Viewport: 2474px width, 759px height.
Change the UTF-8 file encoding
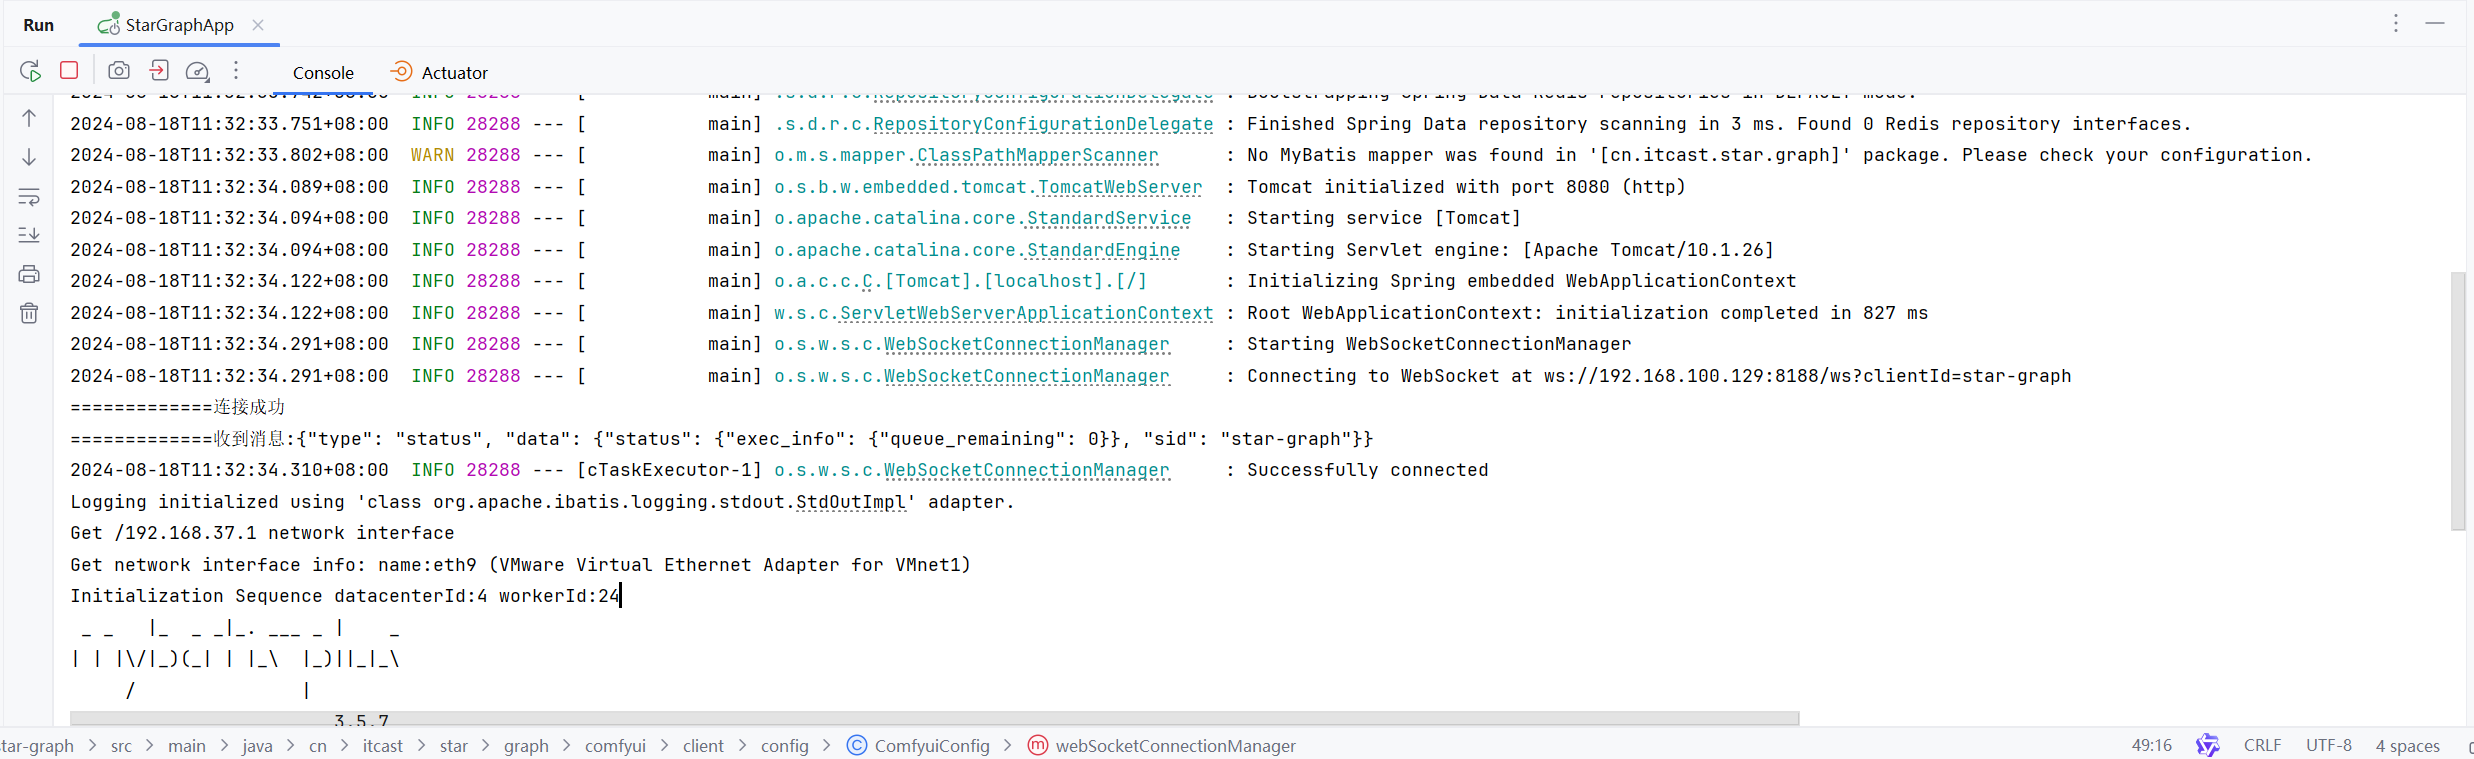click(x=2328, y=746)
